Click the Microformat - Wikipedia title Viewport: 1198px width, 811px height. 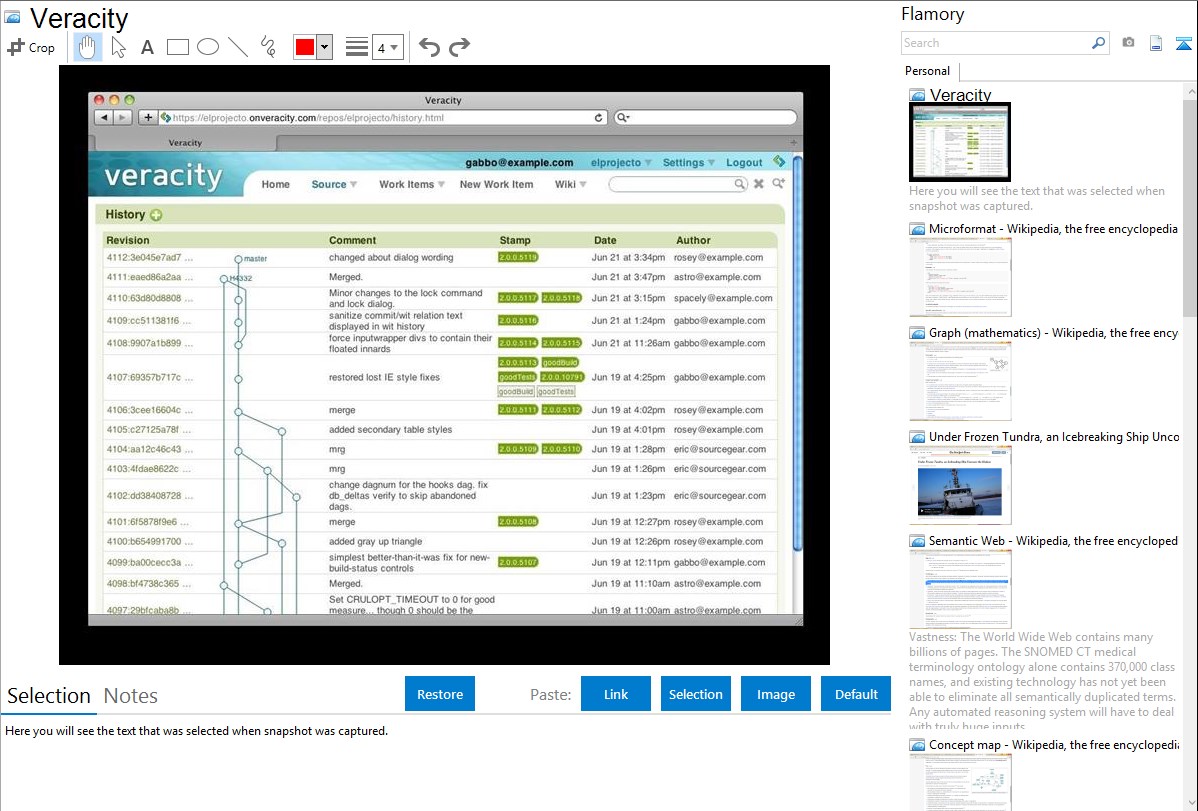(x=1053, y=229)
